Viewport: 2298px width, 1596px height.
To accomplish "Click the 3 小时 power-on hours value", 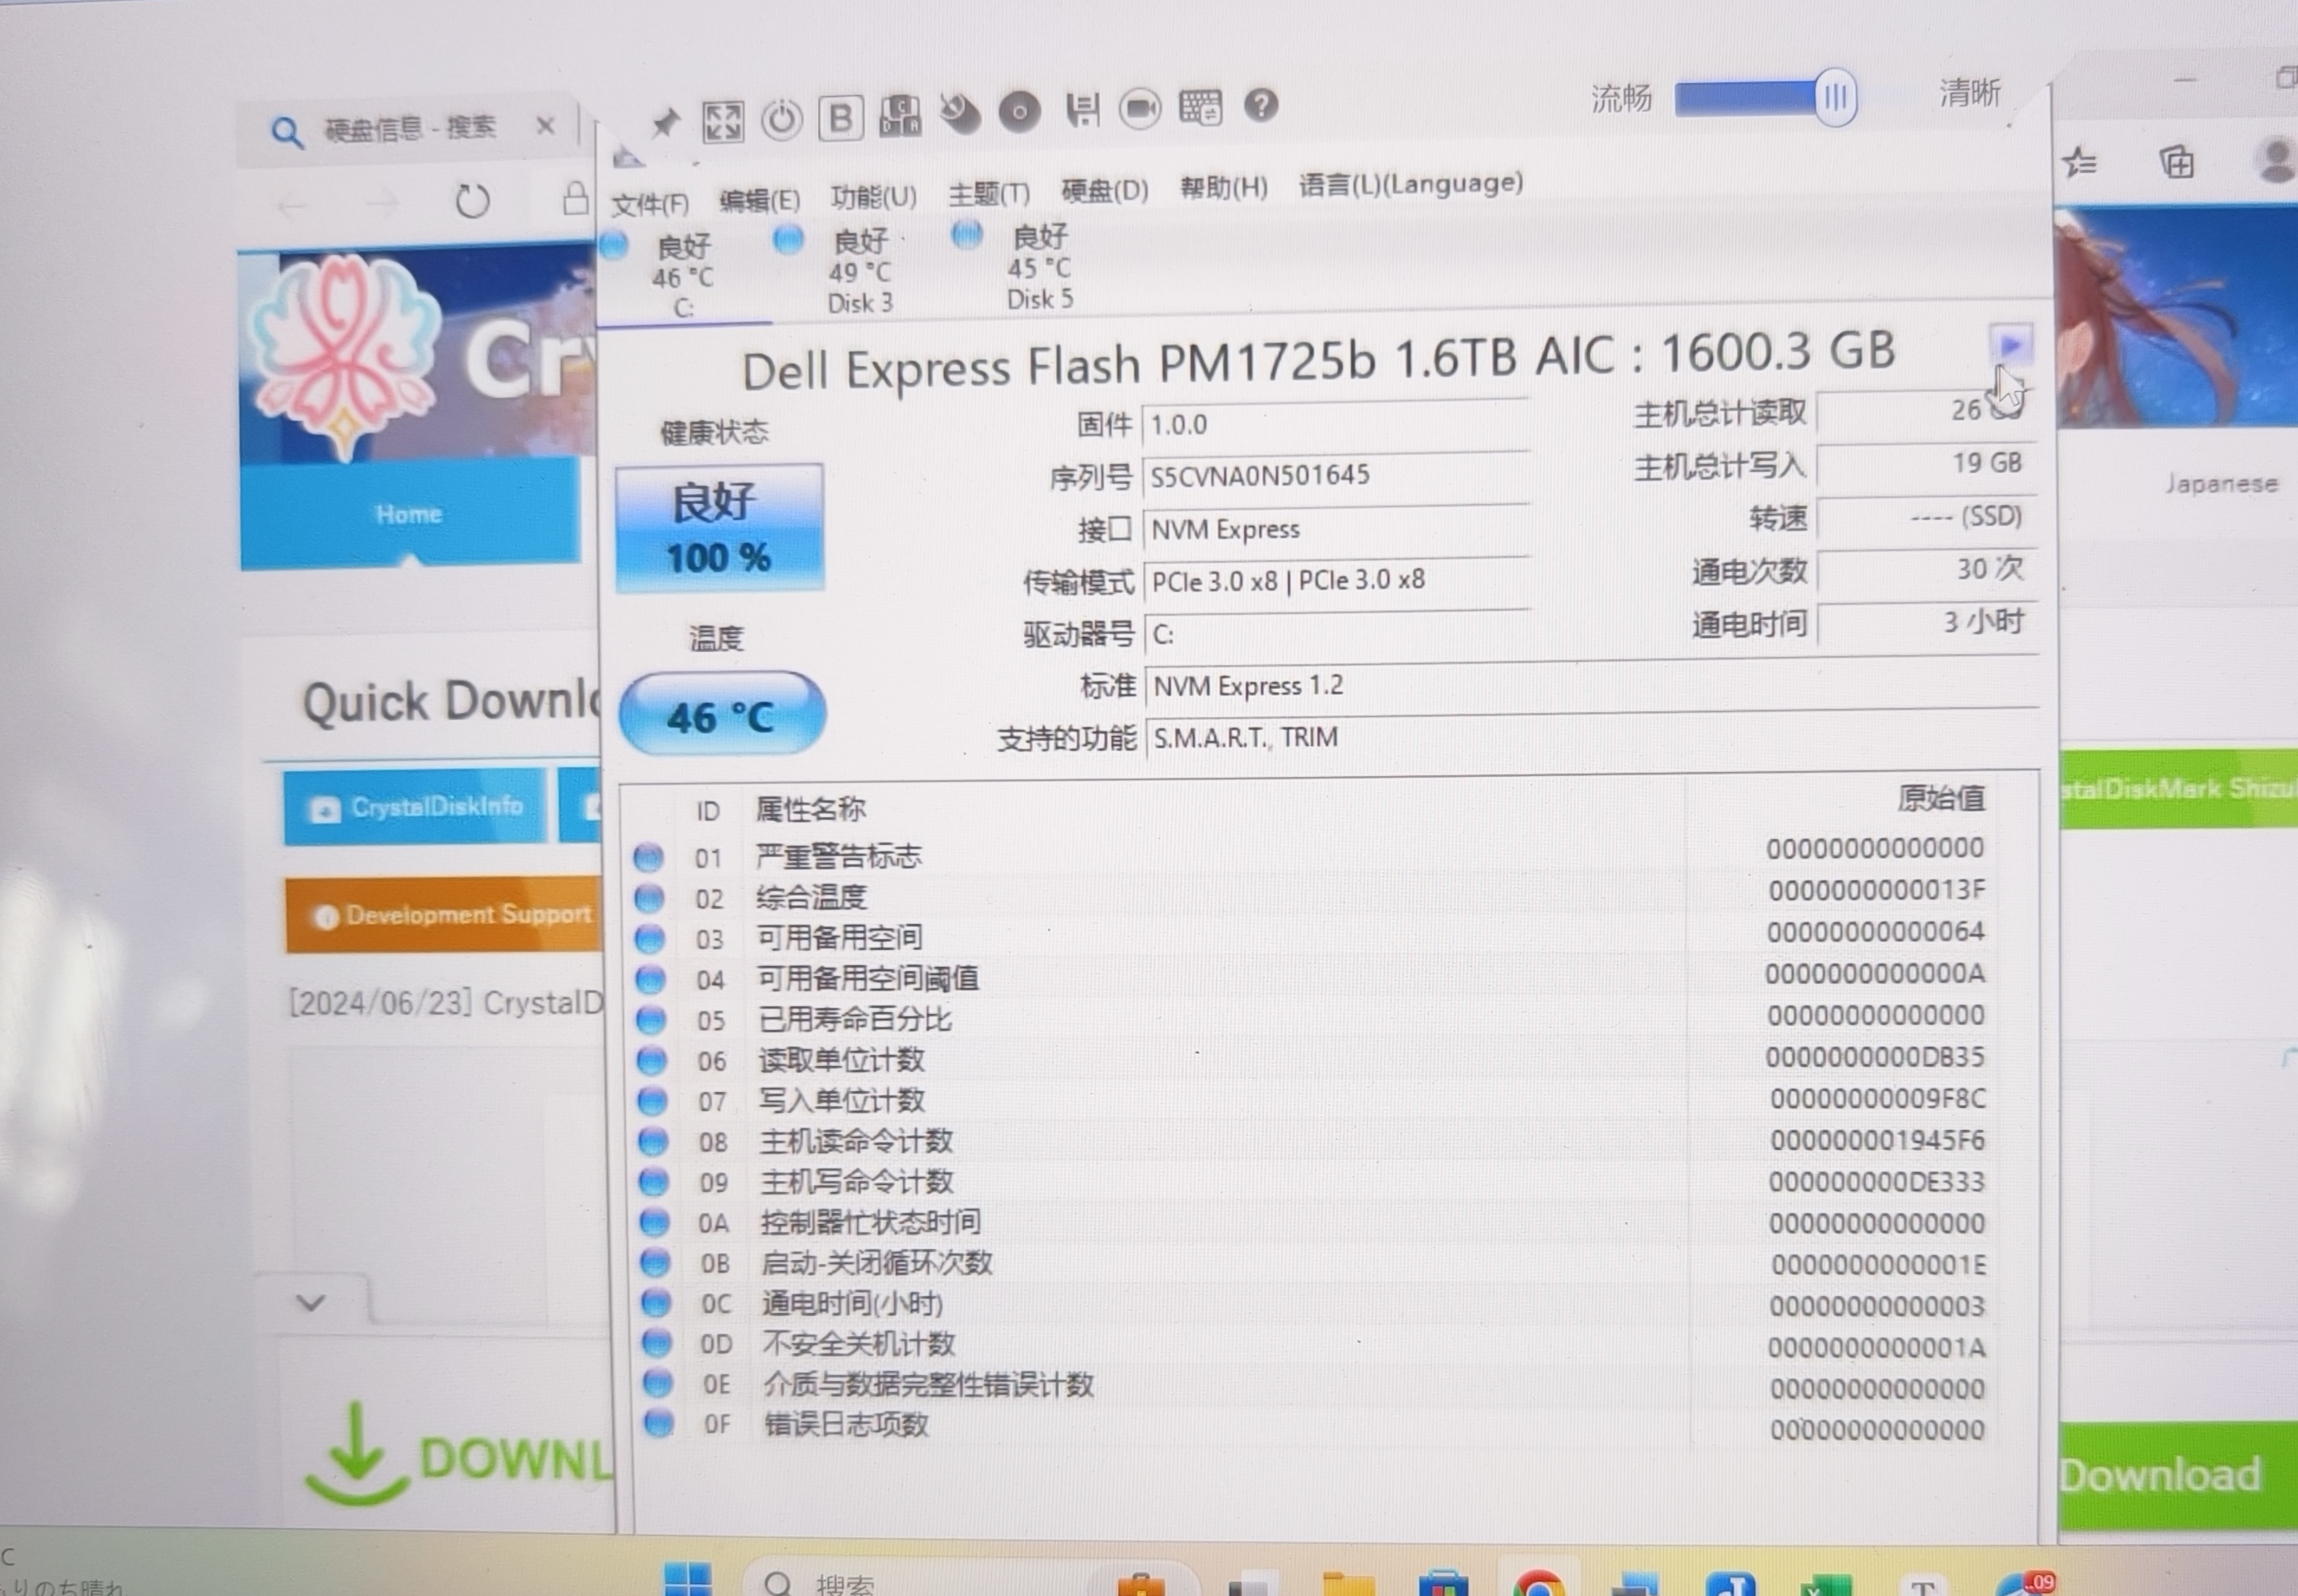I will point(1927,622).
